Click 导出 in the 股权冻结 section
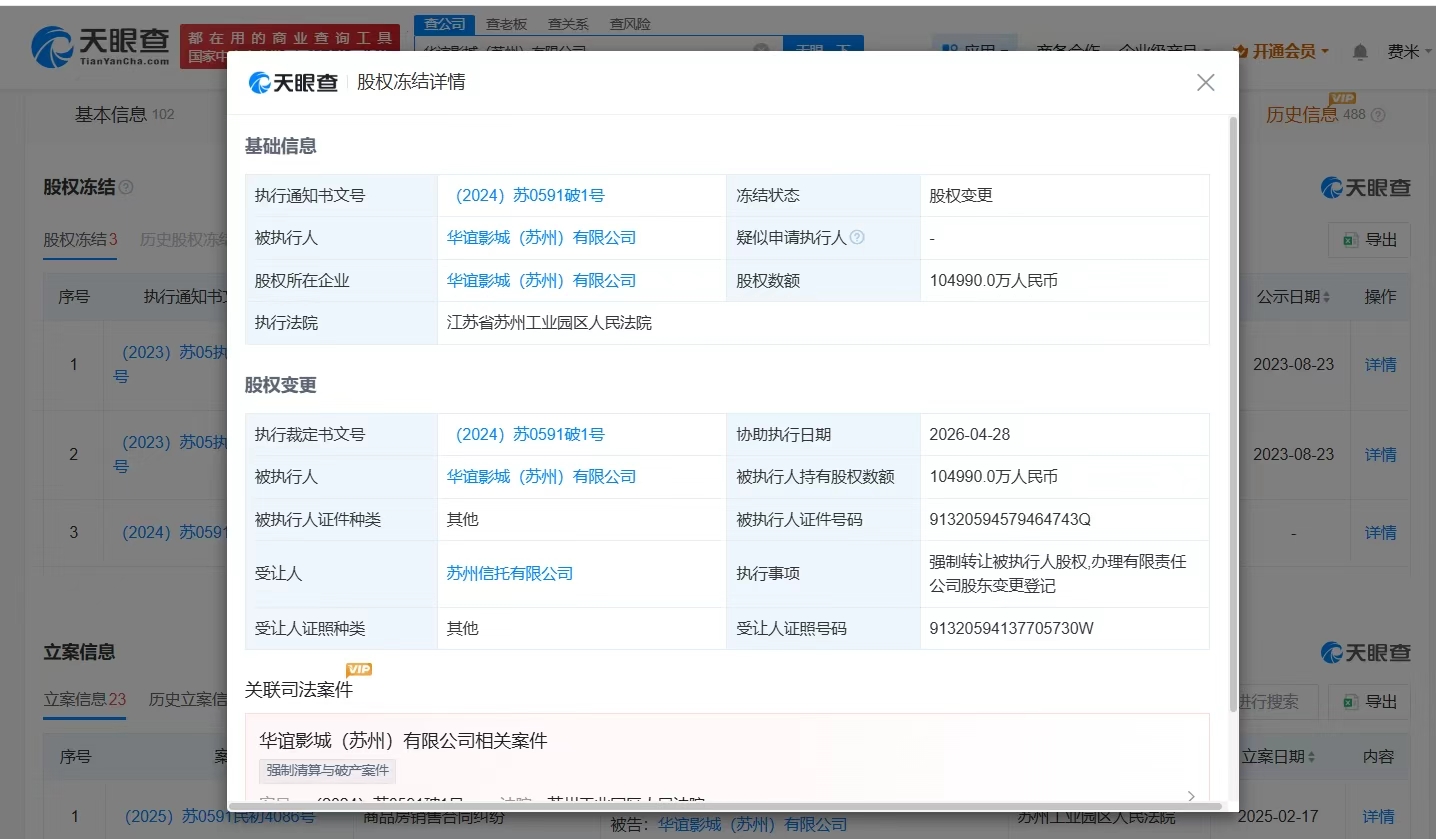1436x839 pixels. (x=1369, y=240)
